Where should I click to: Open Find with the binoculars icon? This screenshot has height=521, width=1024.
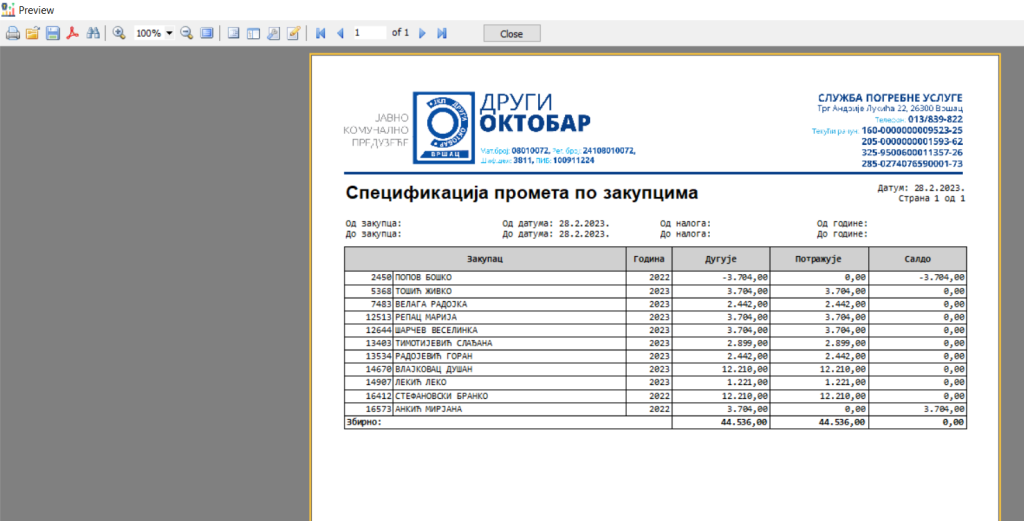[x=93, y=33]
